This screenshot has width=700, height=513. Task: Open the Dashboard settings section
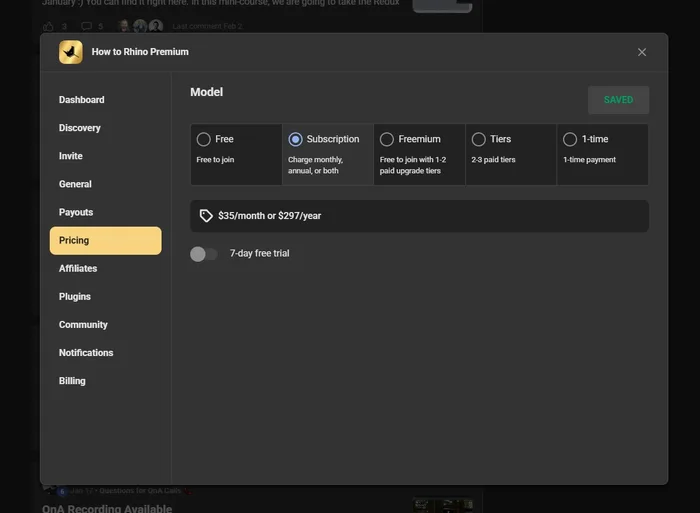82,100
